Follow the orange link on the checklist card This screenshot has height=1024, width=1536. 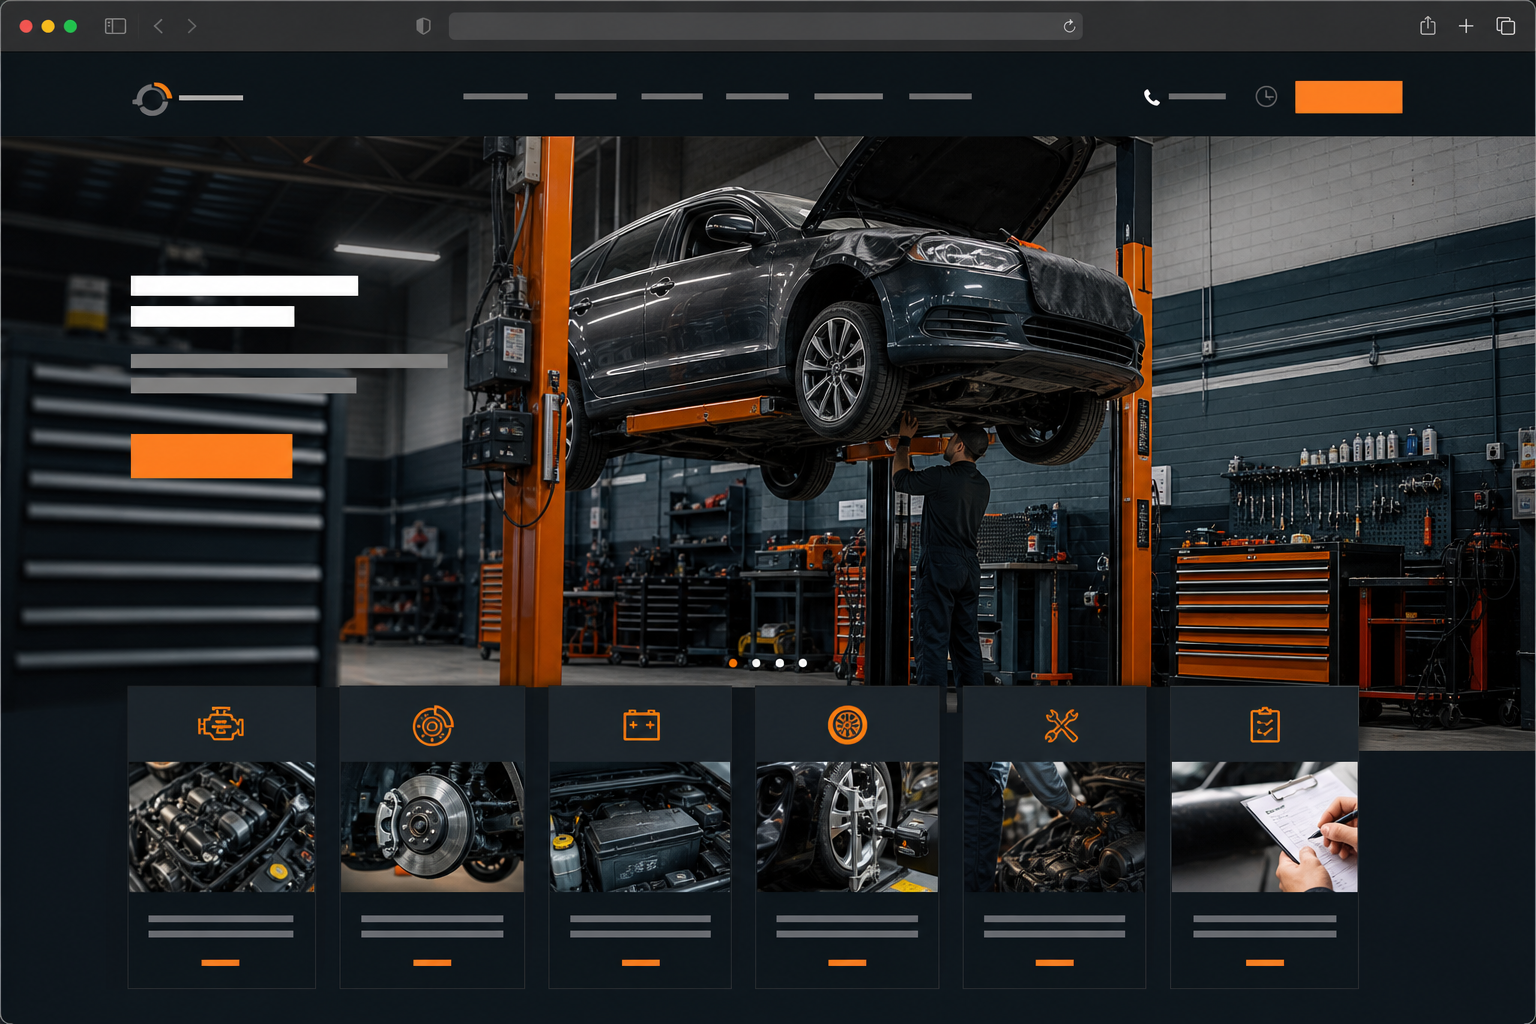tap(1265, 962)
